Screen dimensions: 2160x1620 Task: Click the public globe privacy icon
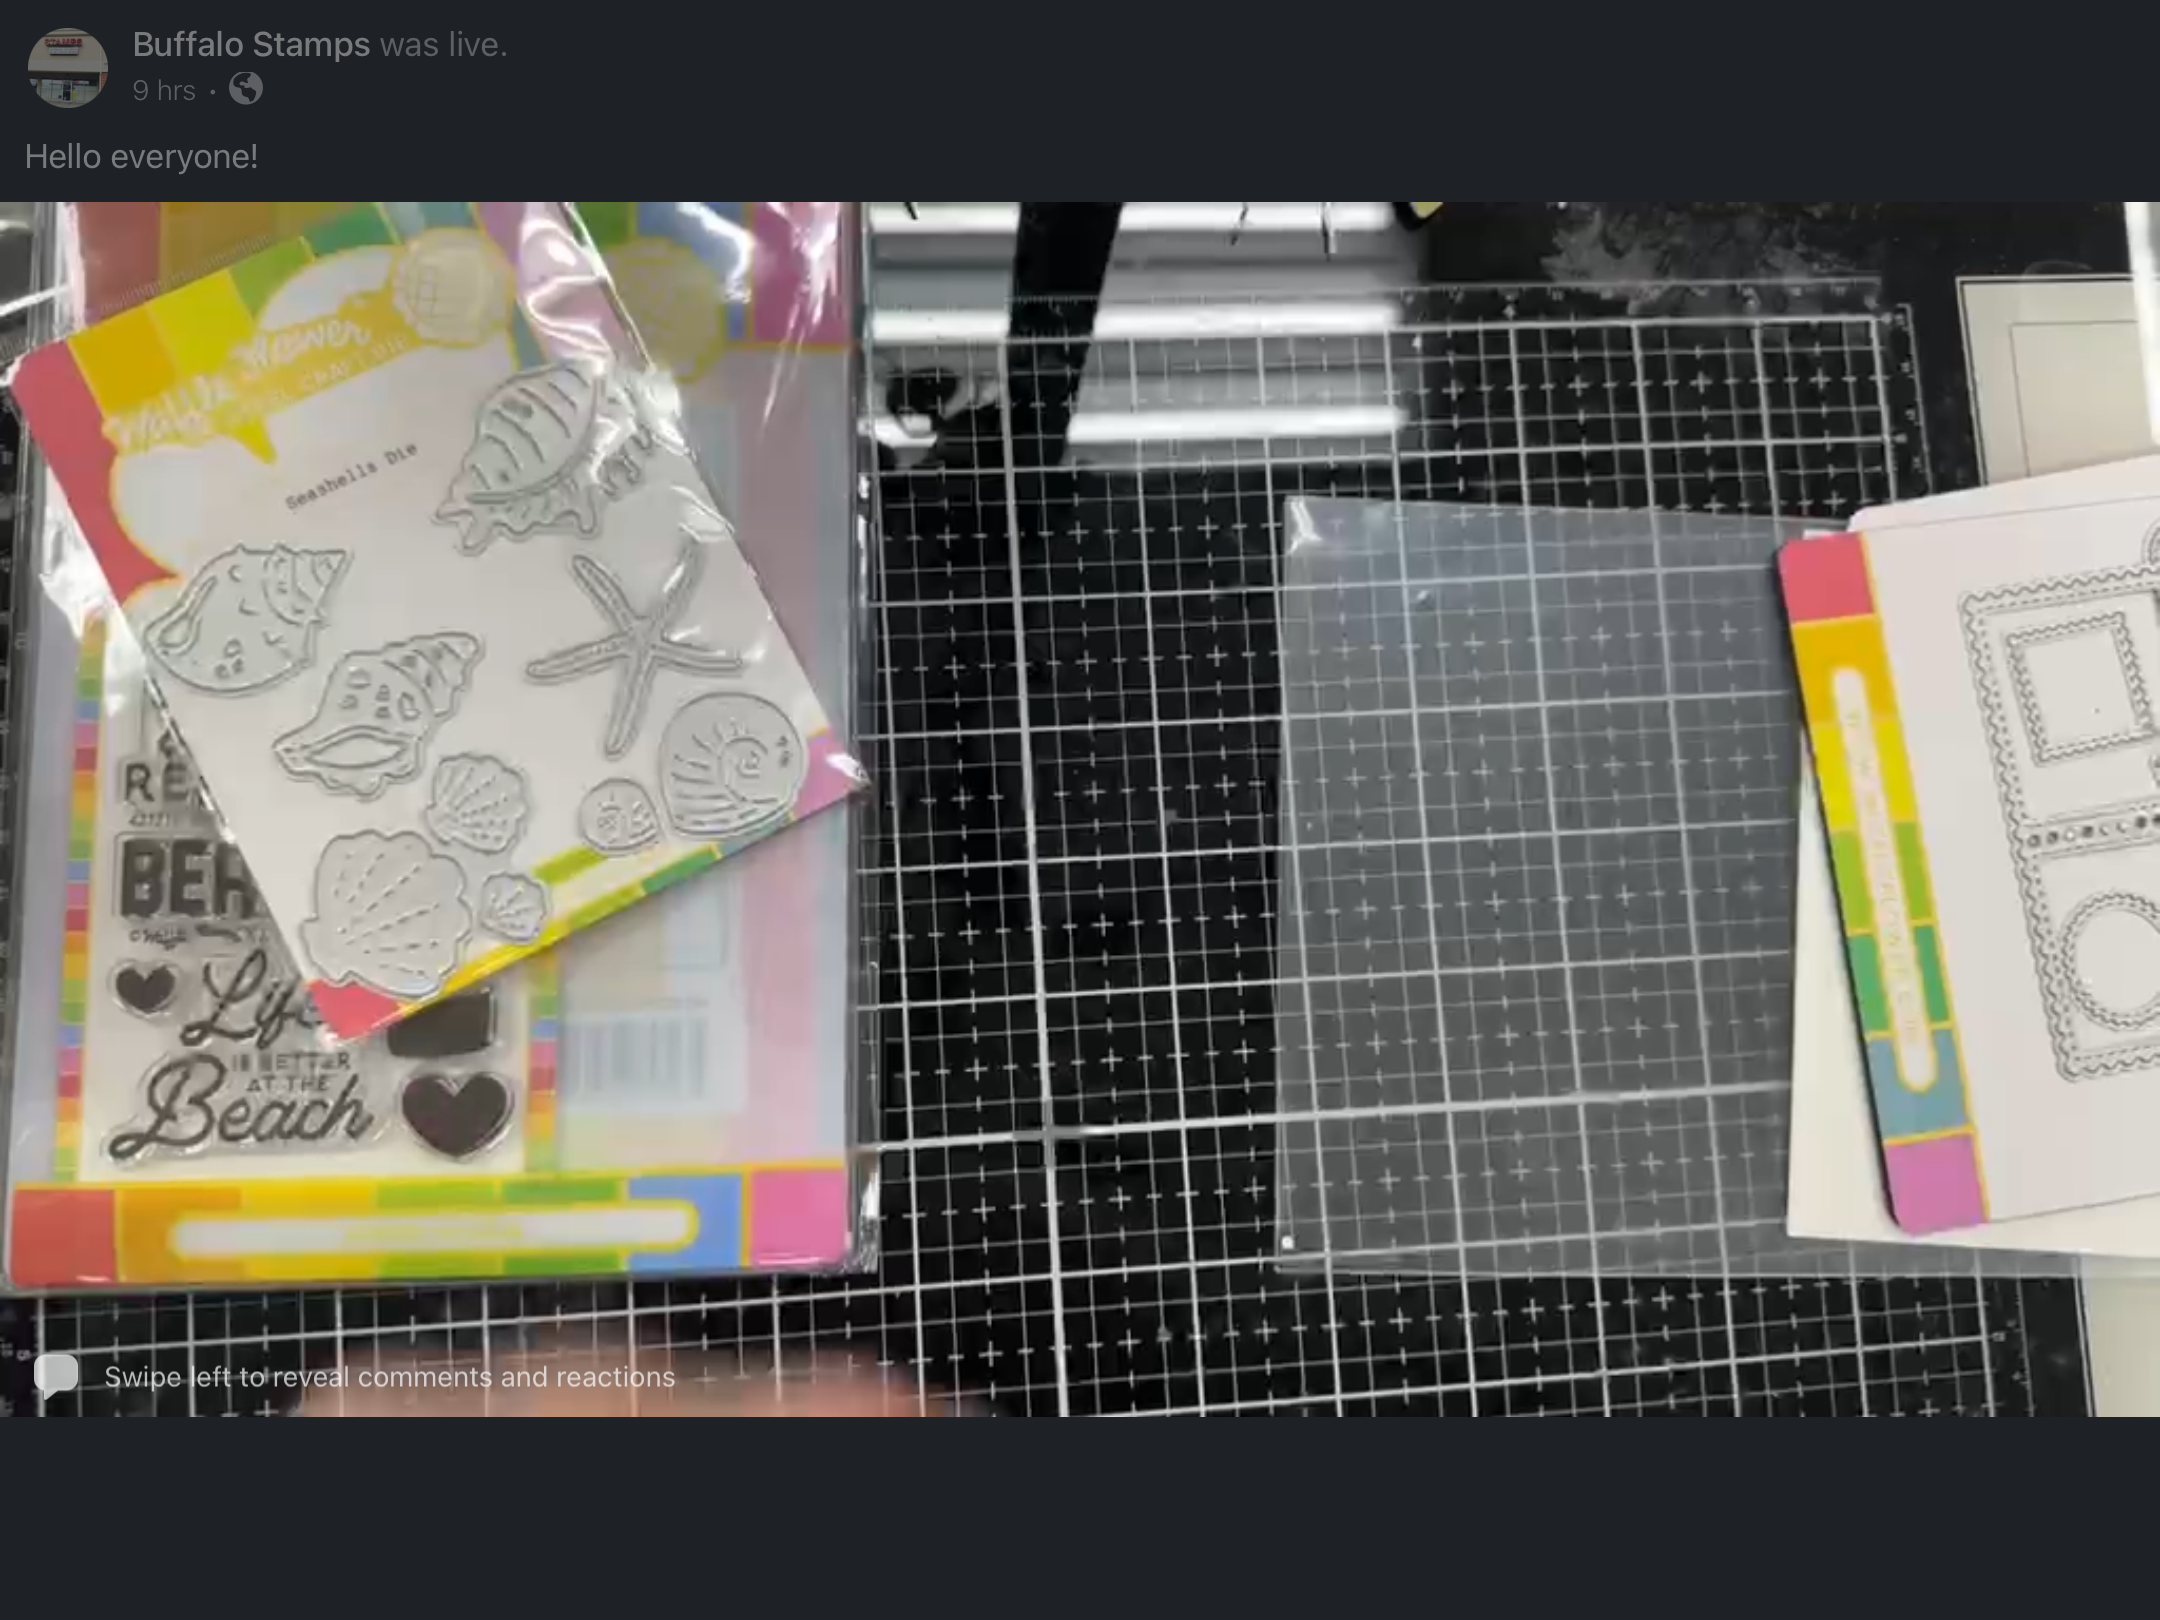click(246, 90)
